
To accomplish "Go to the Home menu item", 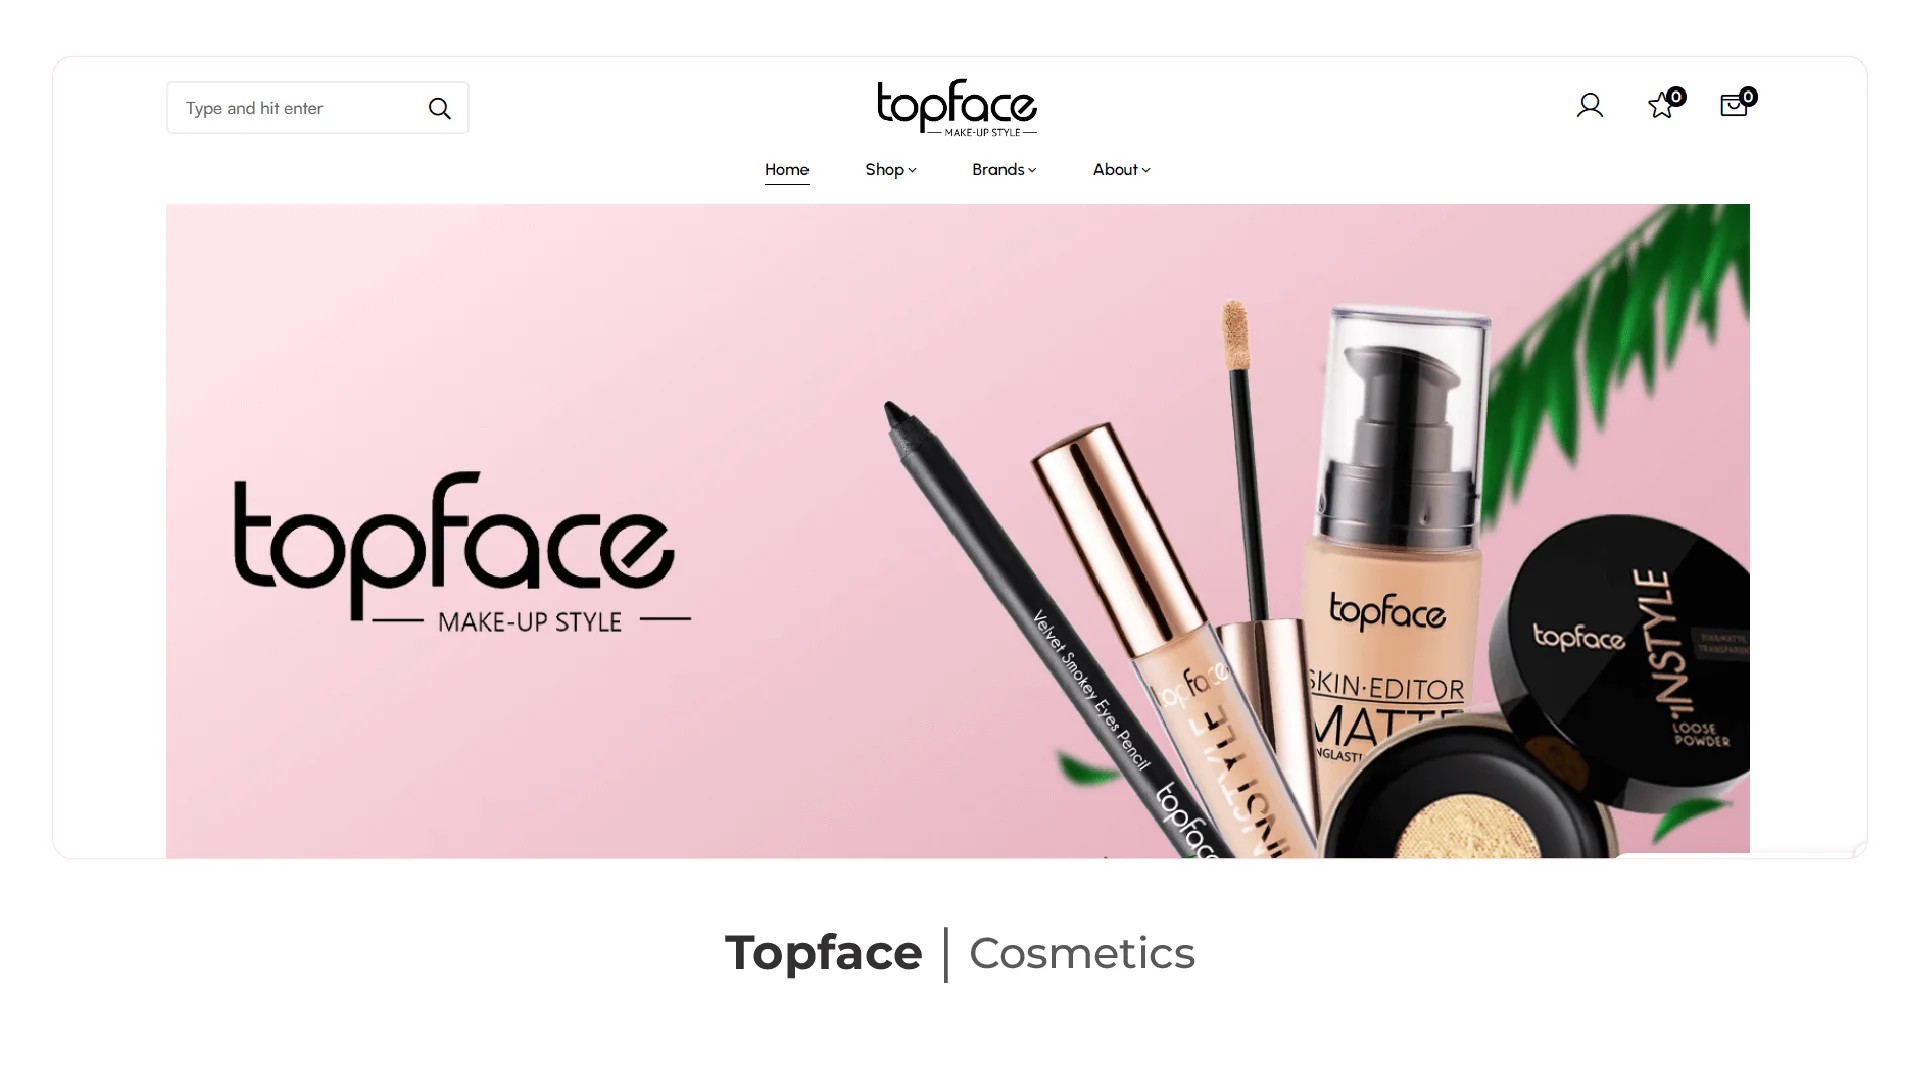I will click(x=787, y=170).
